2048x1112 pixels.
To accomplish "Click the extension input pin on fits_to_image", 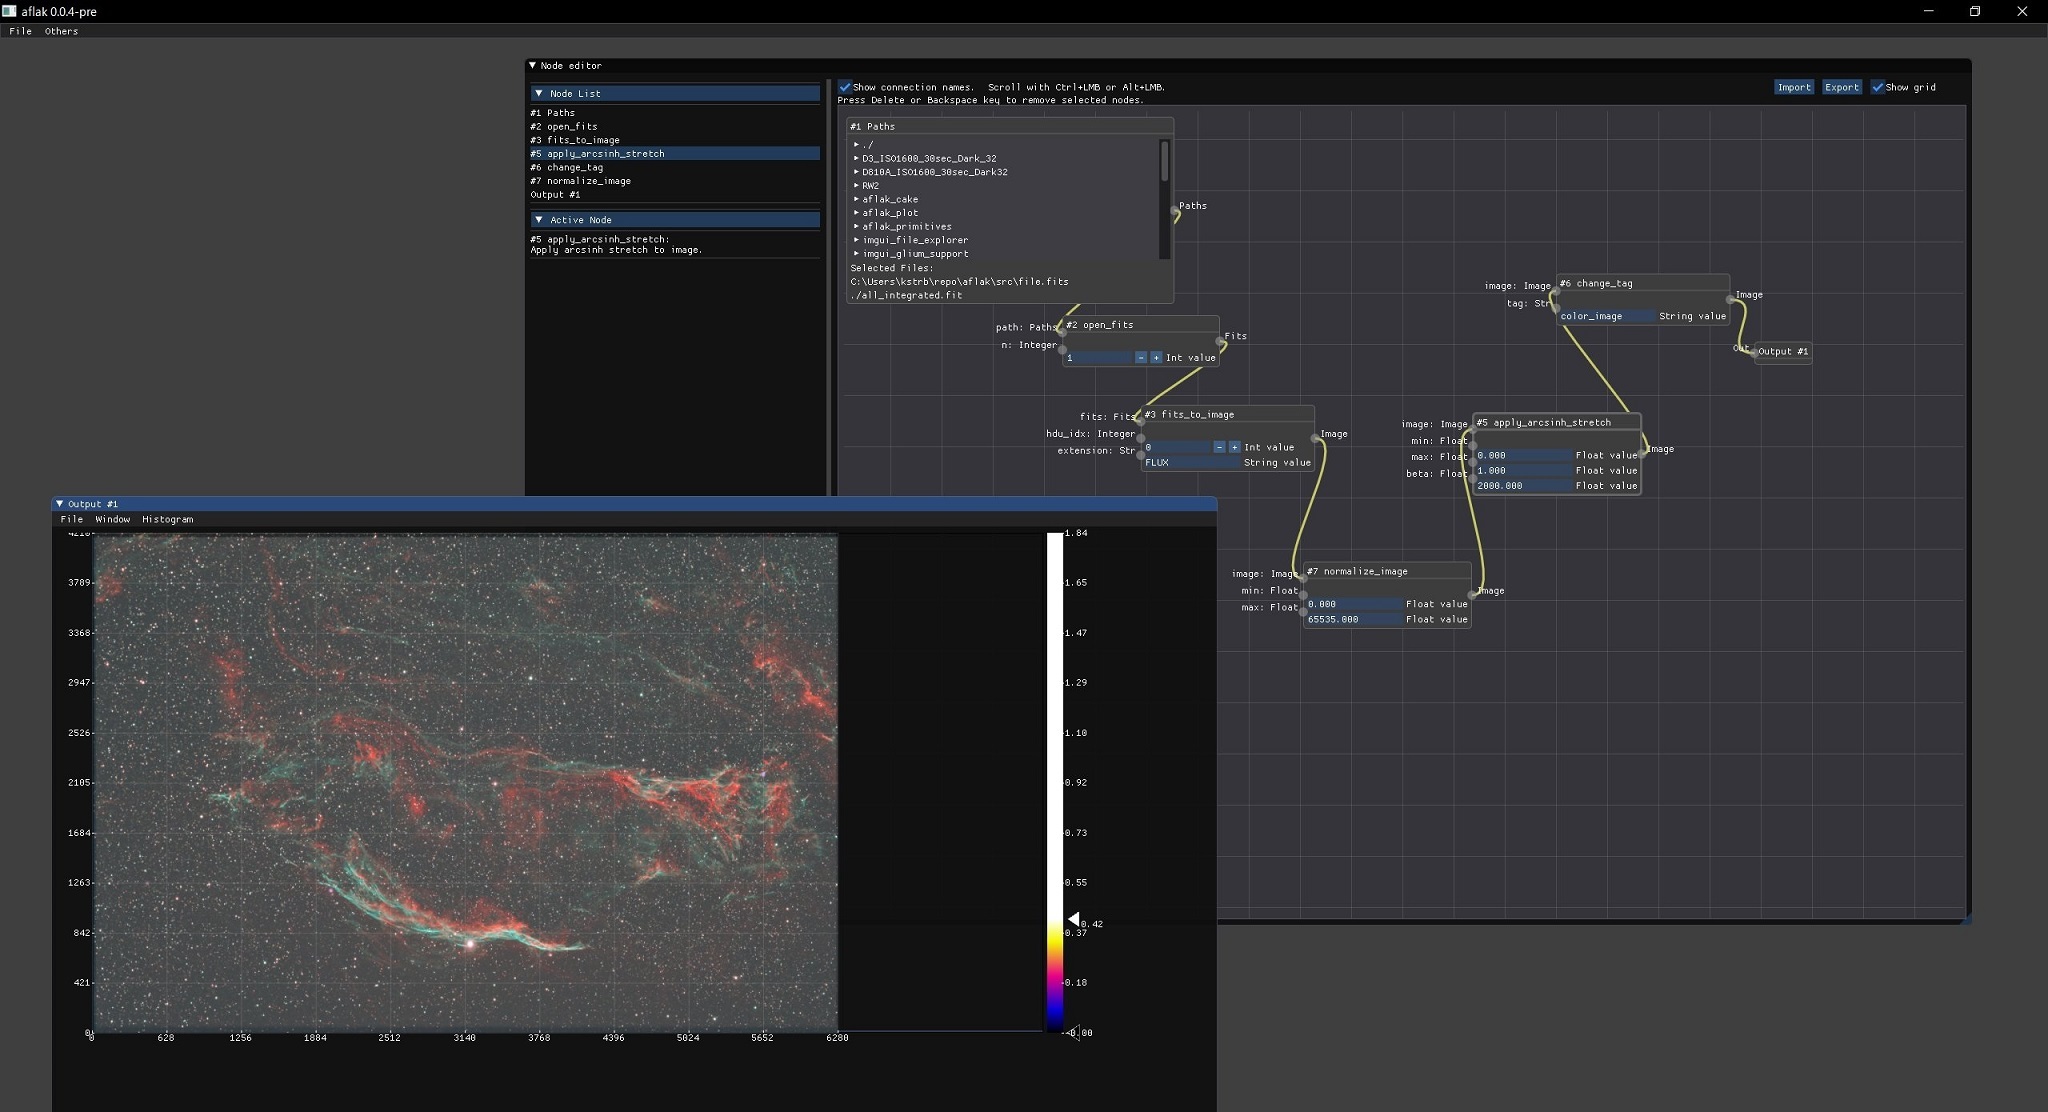I will coord(1141,455).
